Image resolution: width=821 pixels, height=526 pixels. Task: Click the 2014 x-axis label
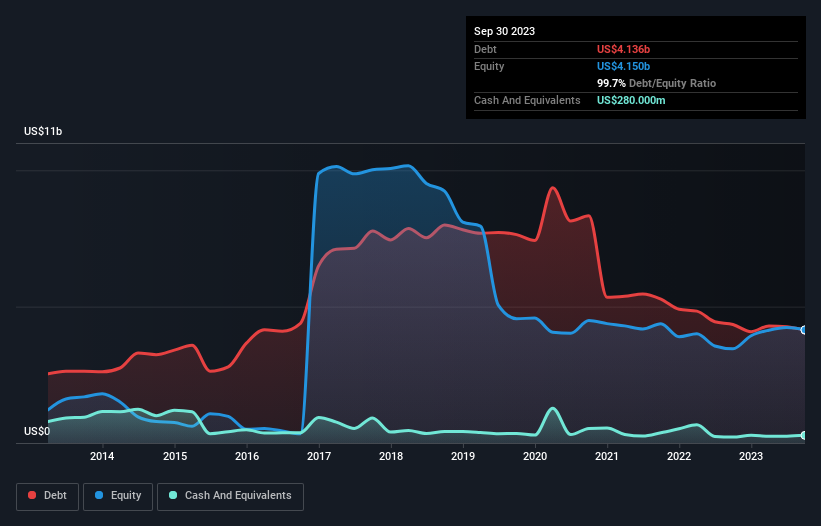102,456
